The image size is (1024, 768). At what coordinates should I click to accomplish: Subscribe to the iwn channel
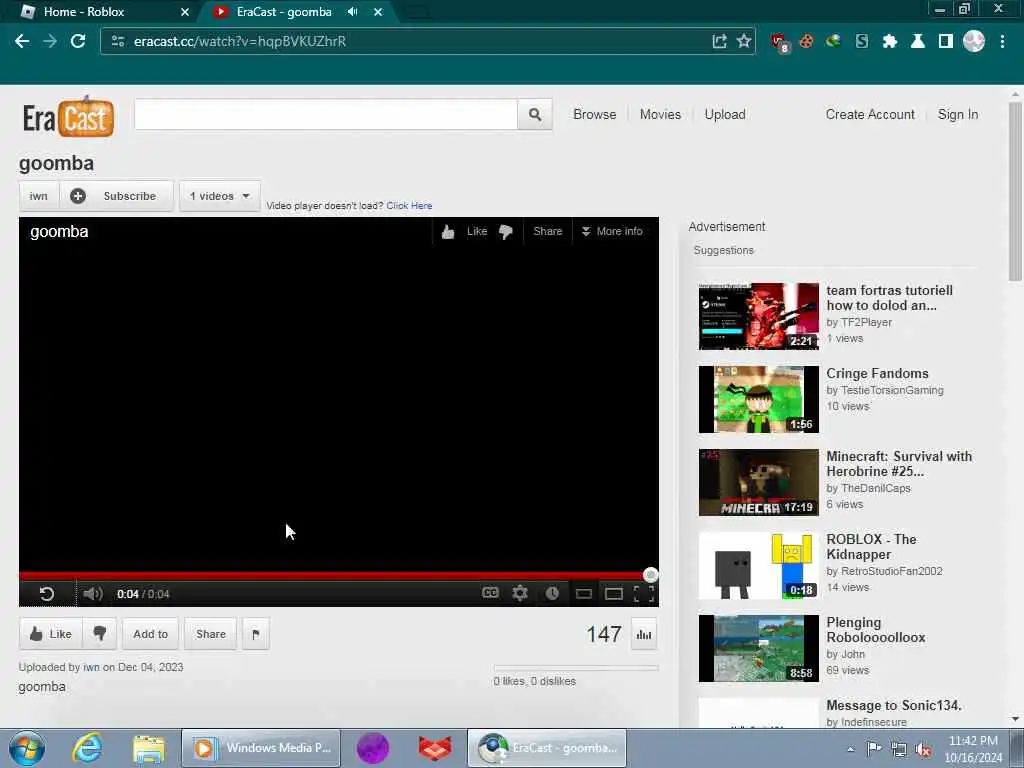(x=116, y=196)
